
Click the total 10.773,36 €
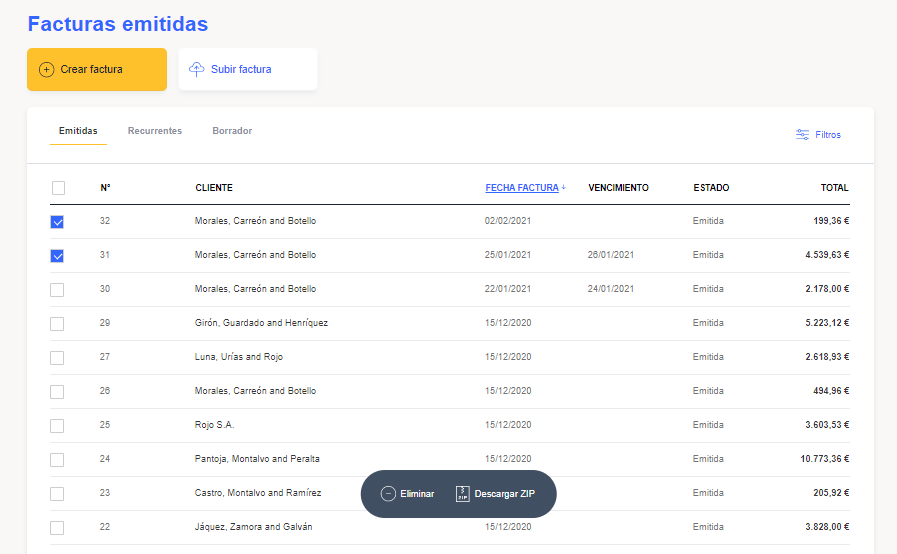(825, 458)
